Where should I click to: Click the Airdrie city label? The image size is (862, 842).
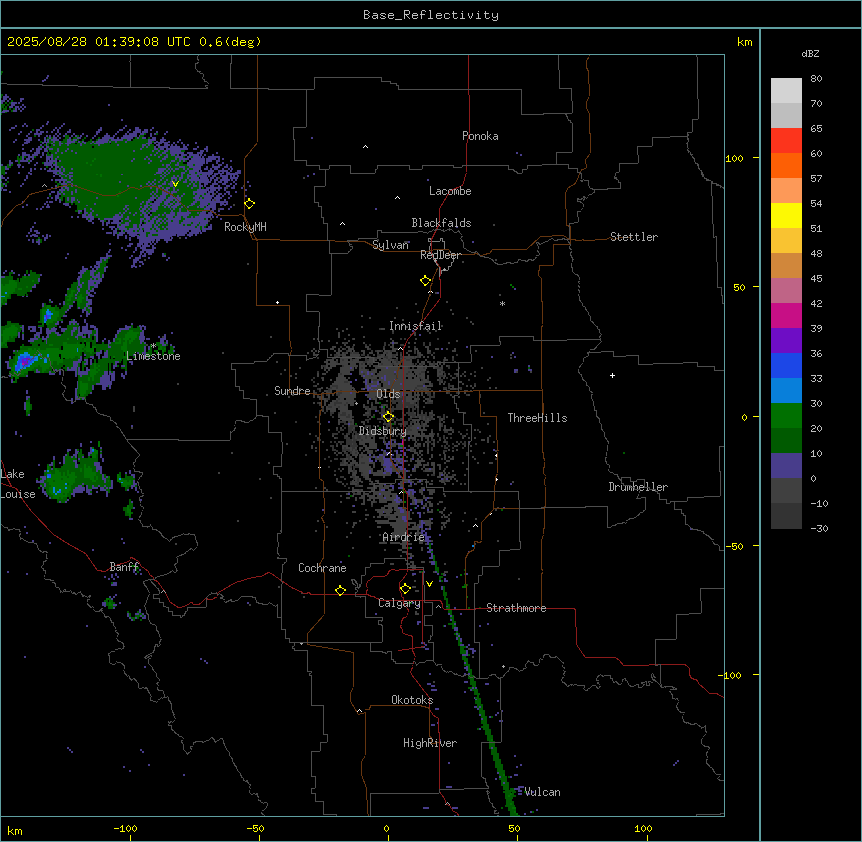pos(404,537)
